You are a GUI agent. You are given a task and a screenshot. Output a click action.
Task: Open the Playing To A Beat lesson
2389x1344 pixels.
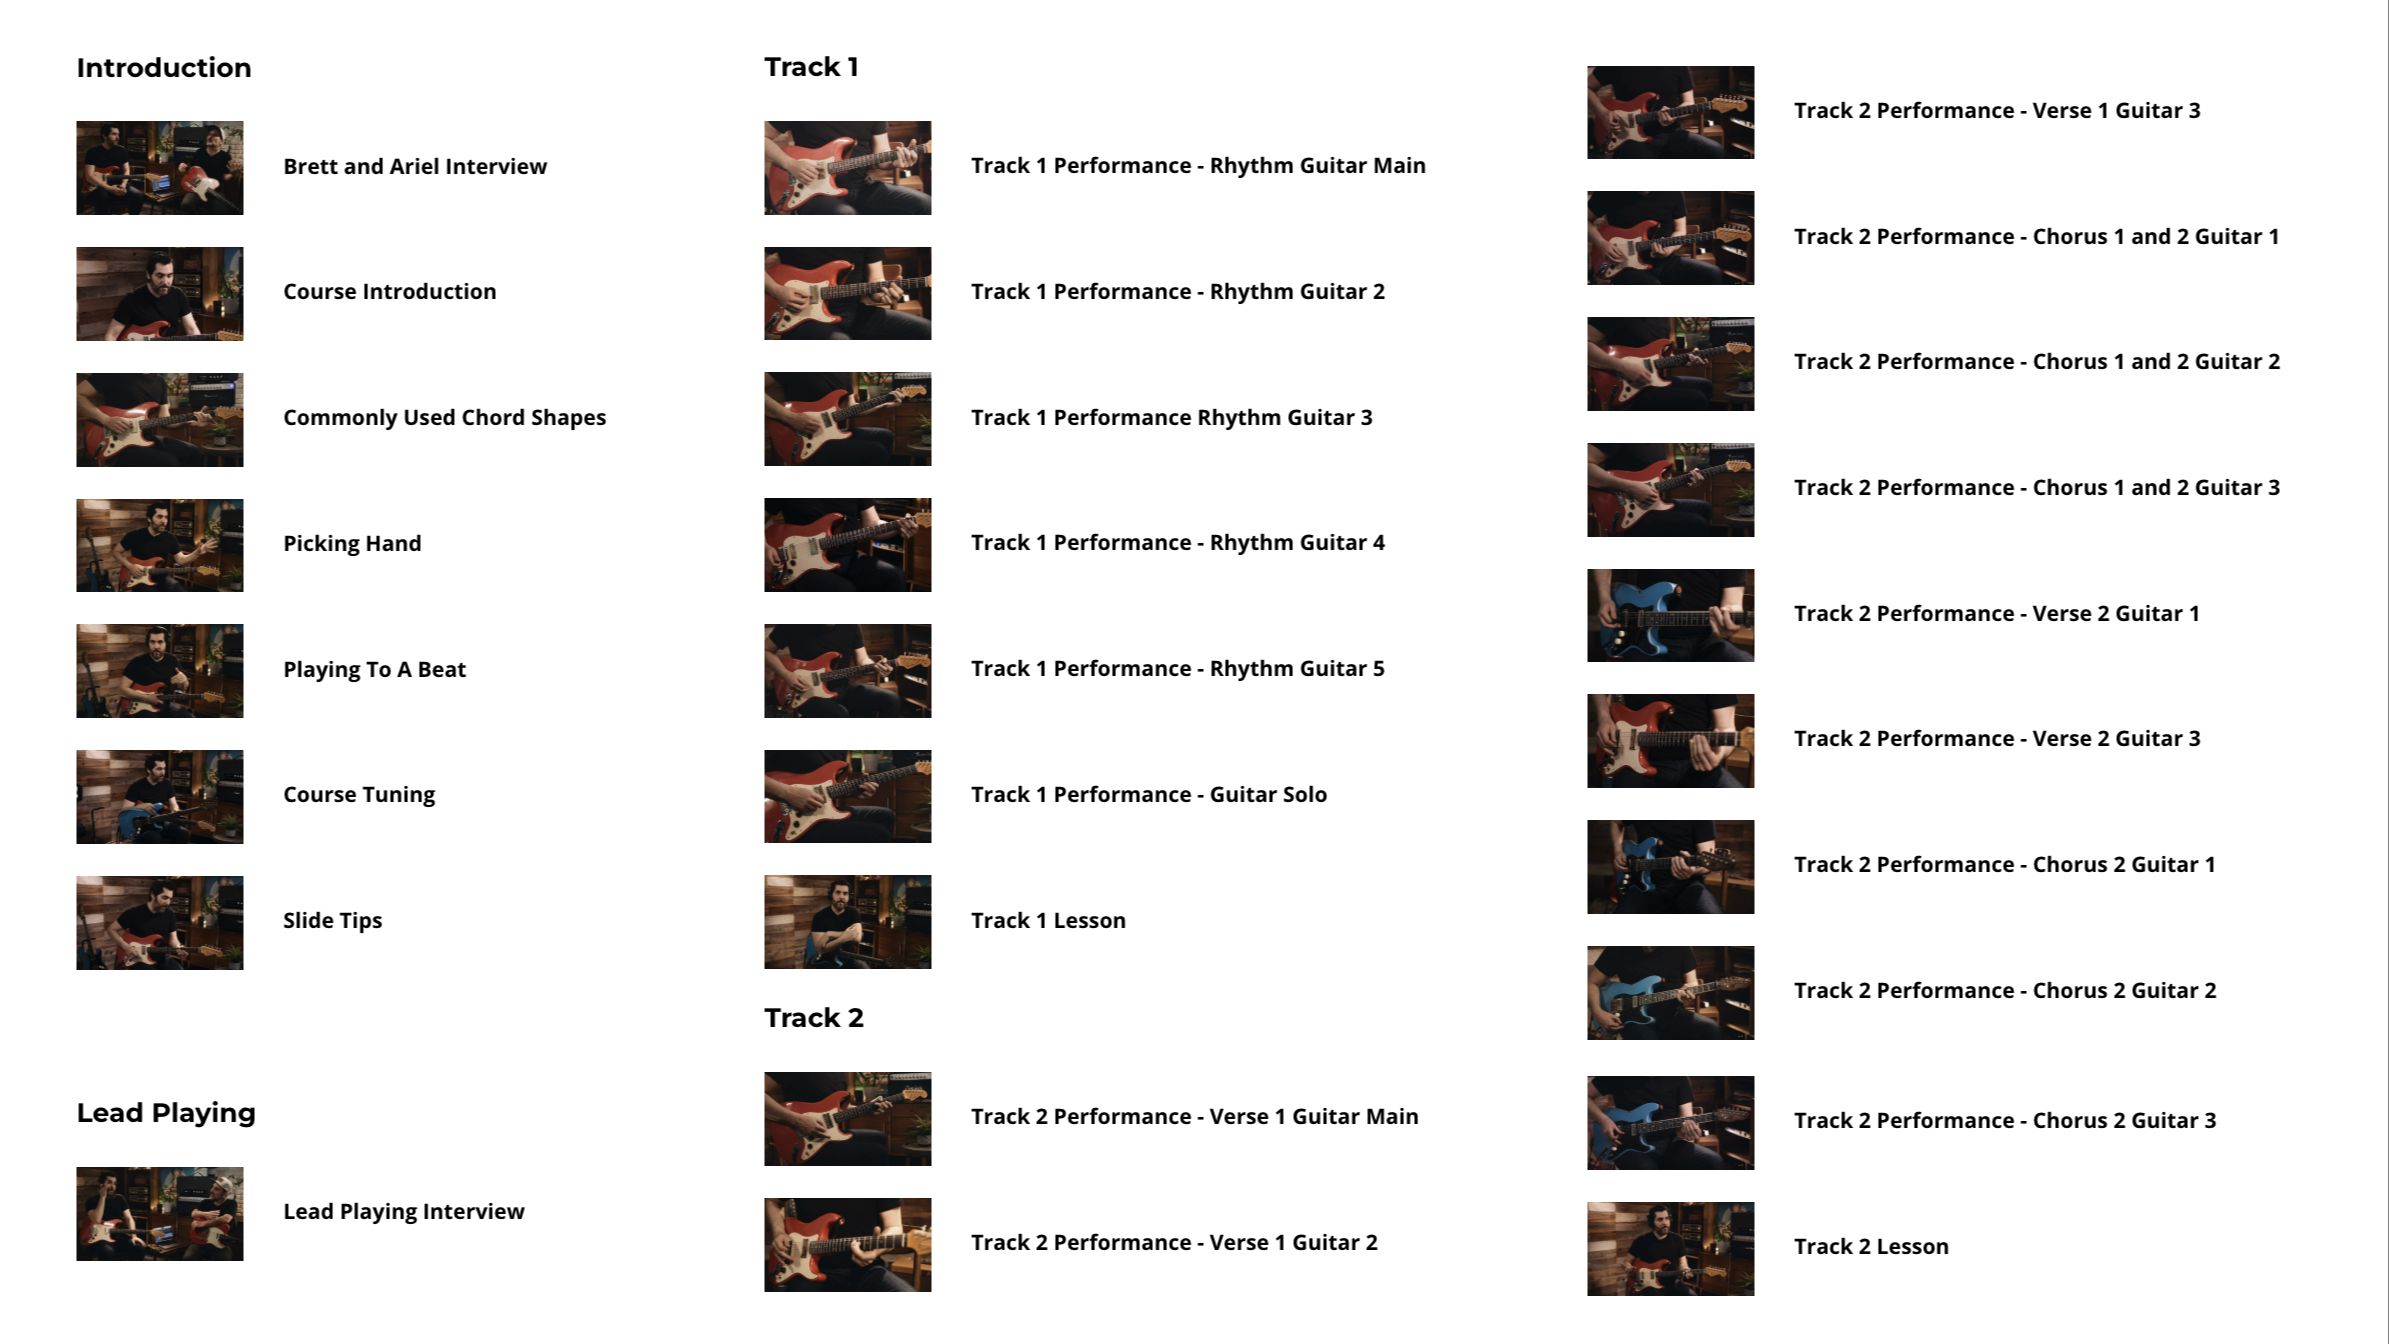click(x=374, y=669)
